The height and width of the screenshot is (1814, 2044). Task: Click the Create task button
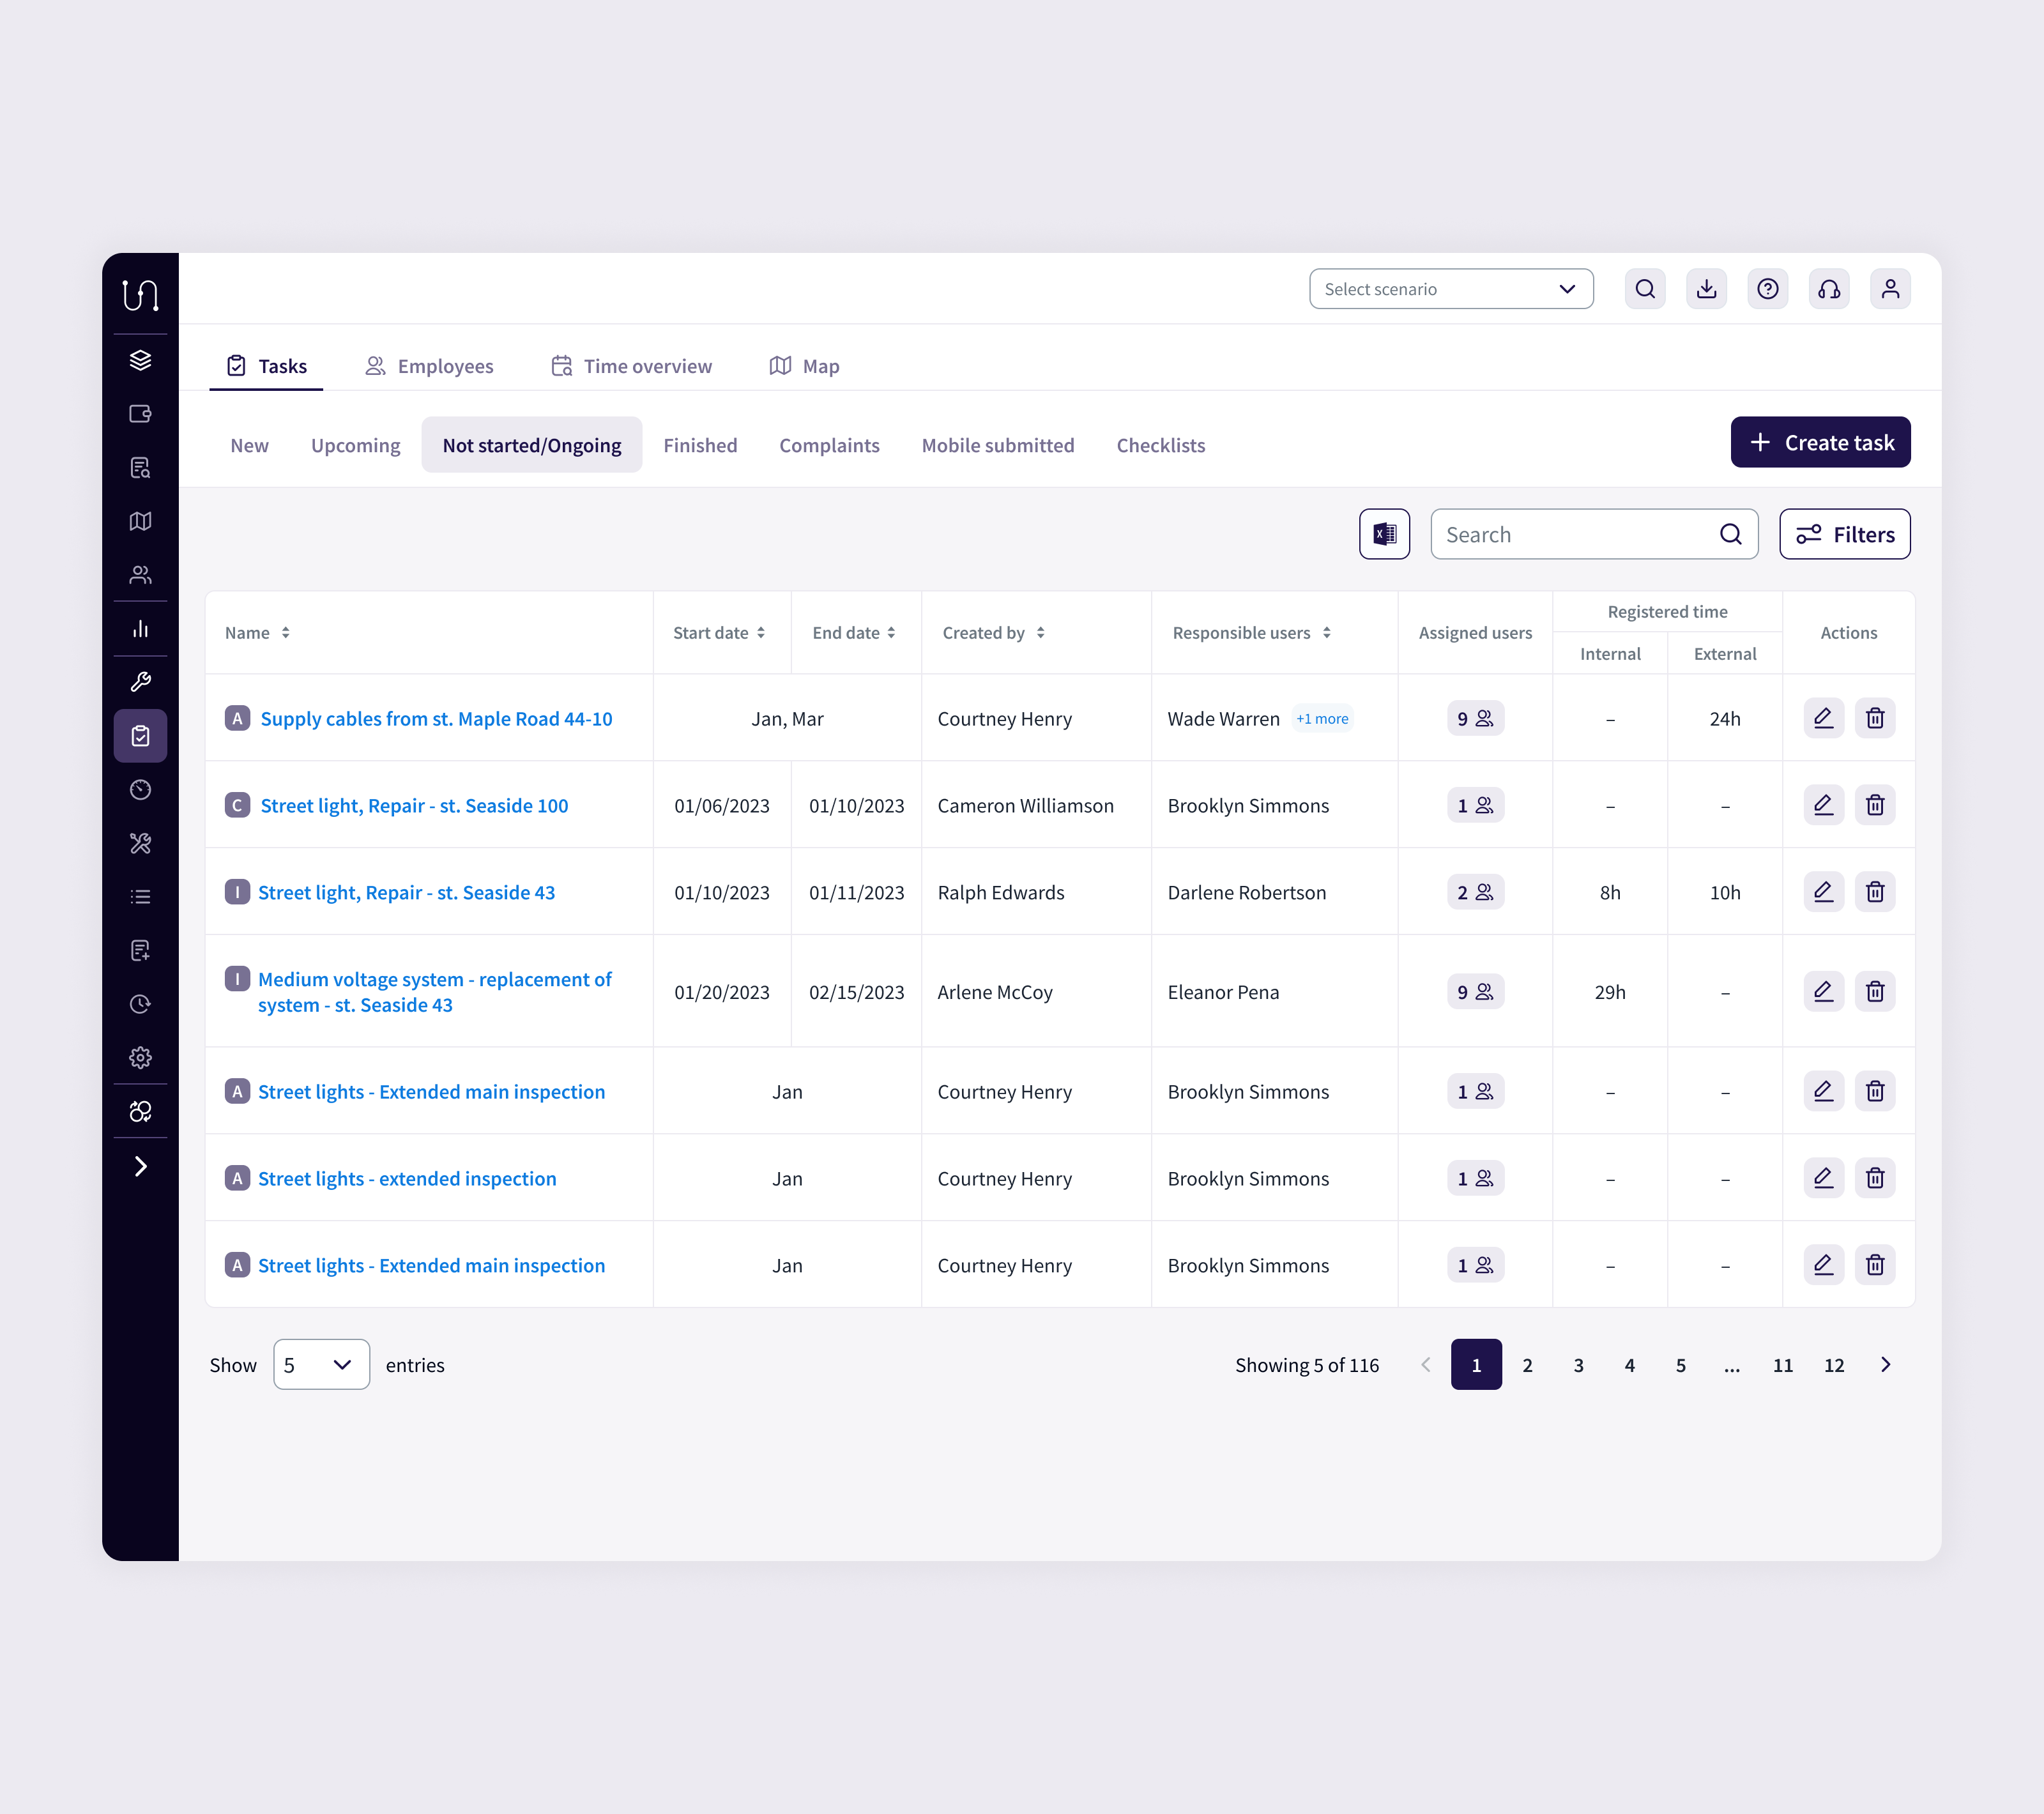pyautogui.click(x=1819, y=442)
